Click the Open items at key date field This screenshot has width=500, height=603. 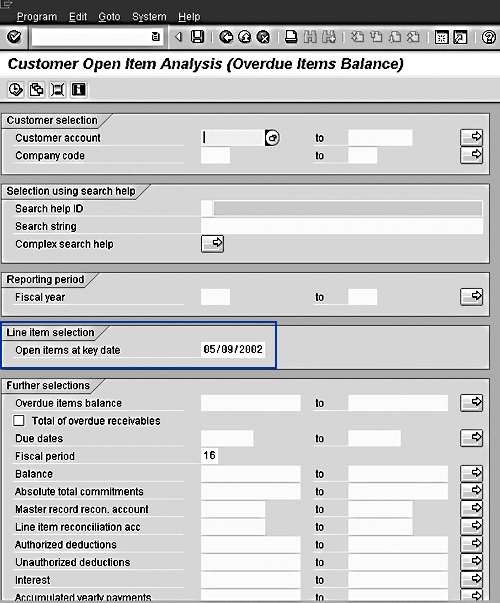coord(233,350)
